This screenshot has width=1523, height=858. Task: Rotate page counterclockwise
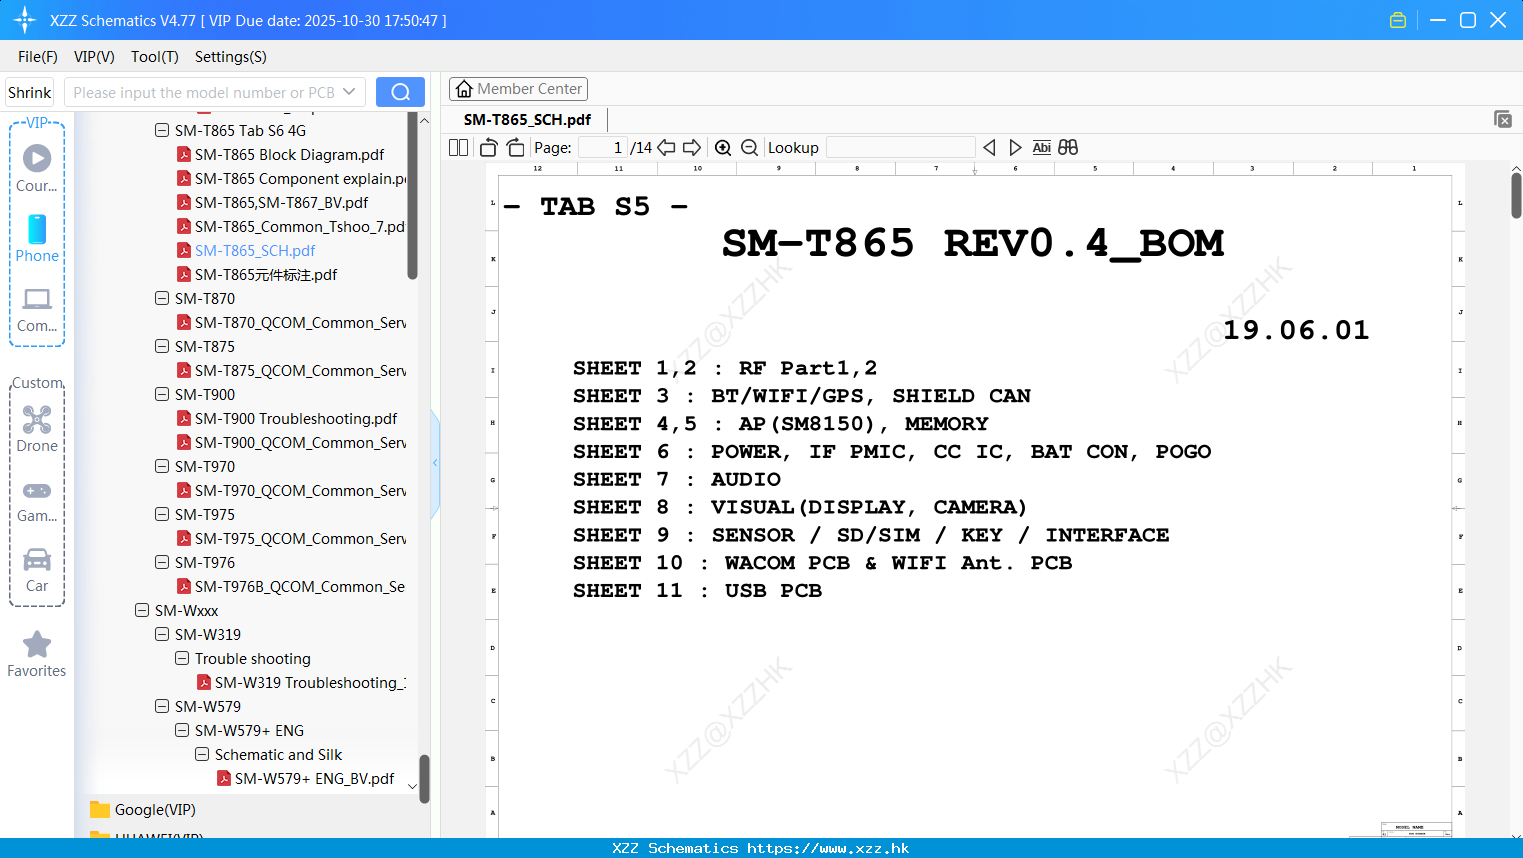488,147
